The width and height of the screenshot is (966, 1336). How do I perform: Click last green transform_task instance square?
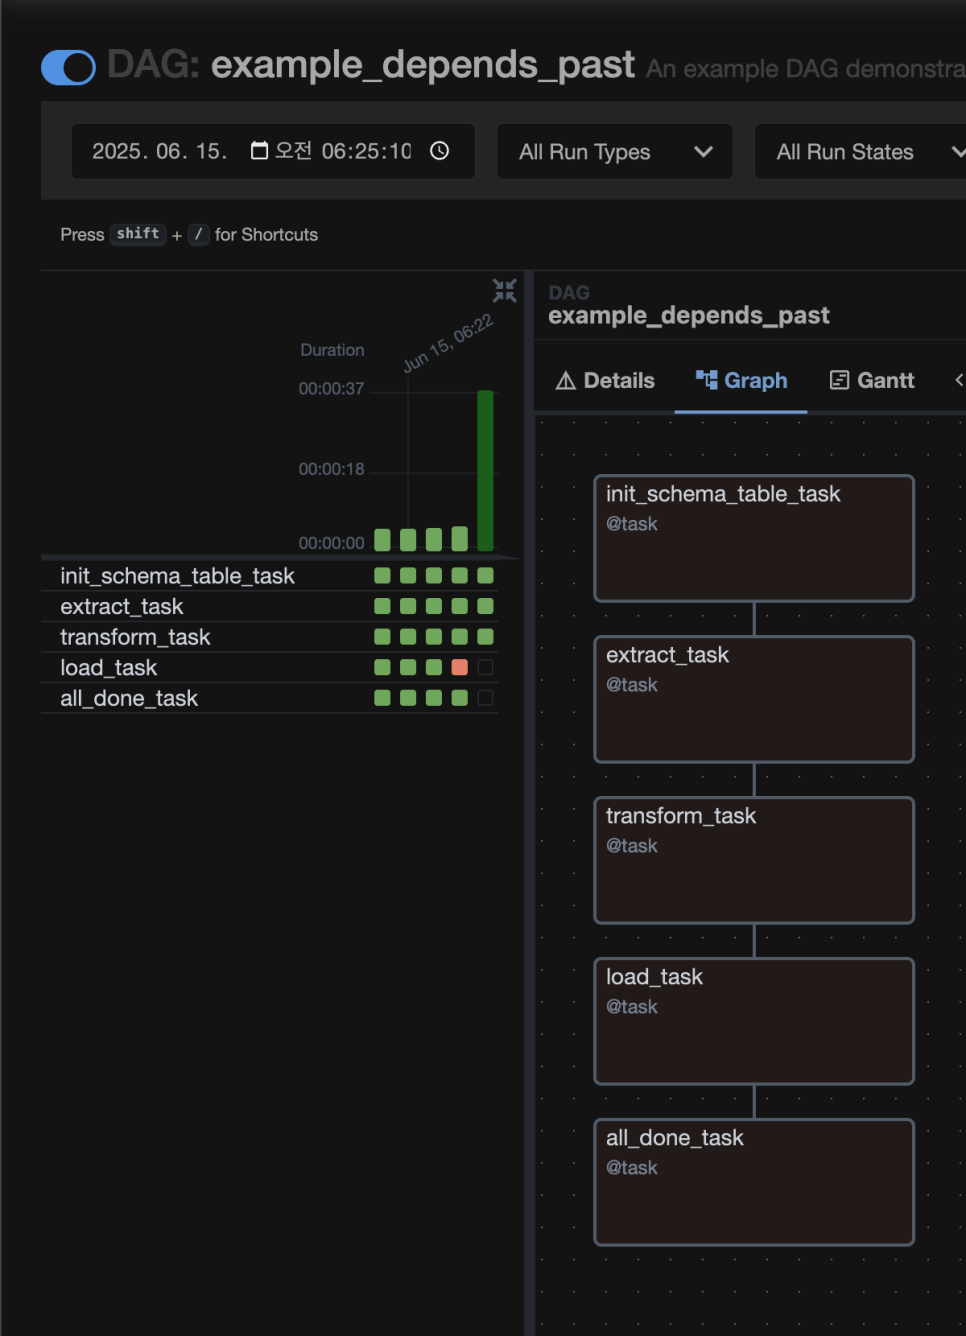486,637
